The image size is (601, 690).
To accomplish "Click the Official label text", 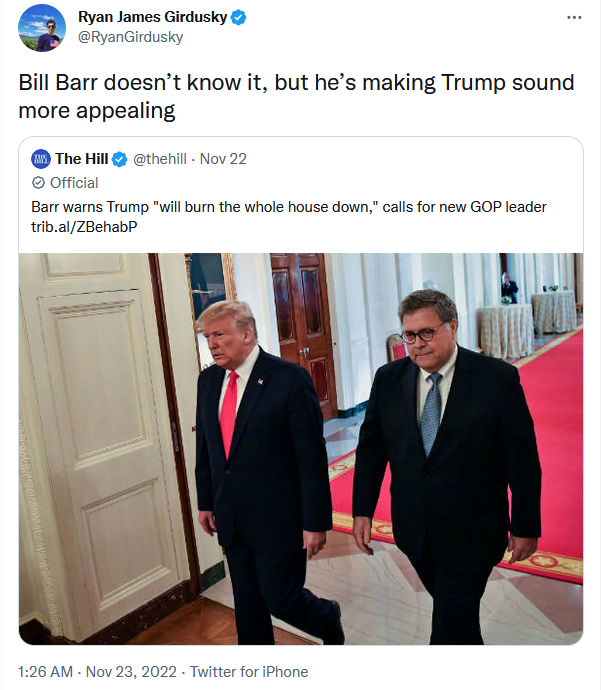I will coord(74,183).
